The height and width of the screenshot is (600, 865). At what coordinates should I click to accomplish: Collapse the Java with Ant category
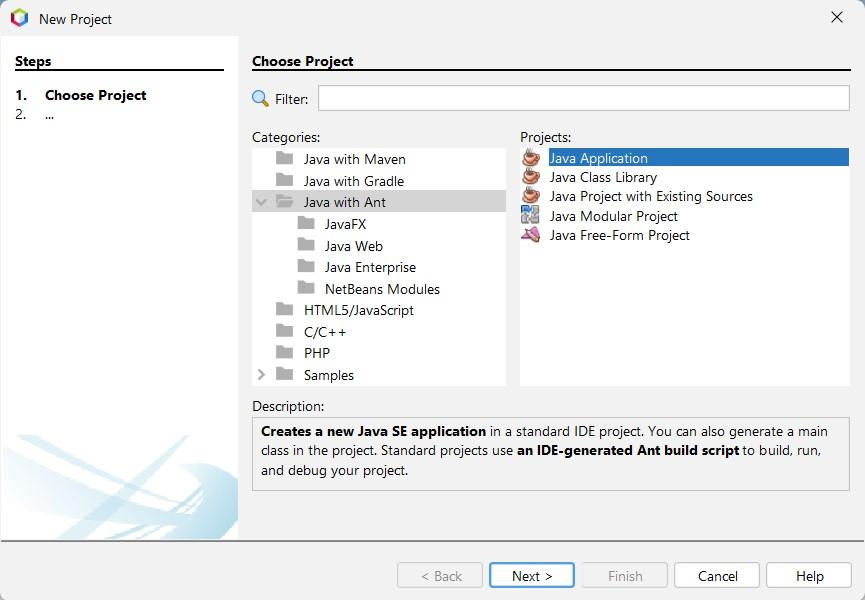coord(261,202)
